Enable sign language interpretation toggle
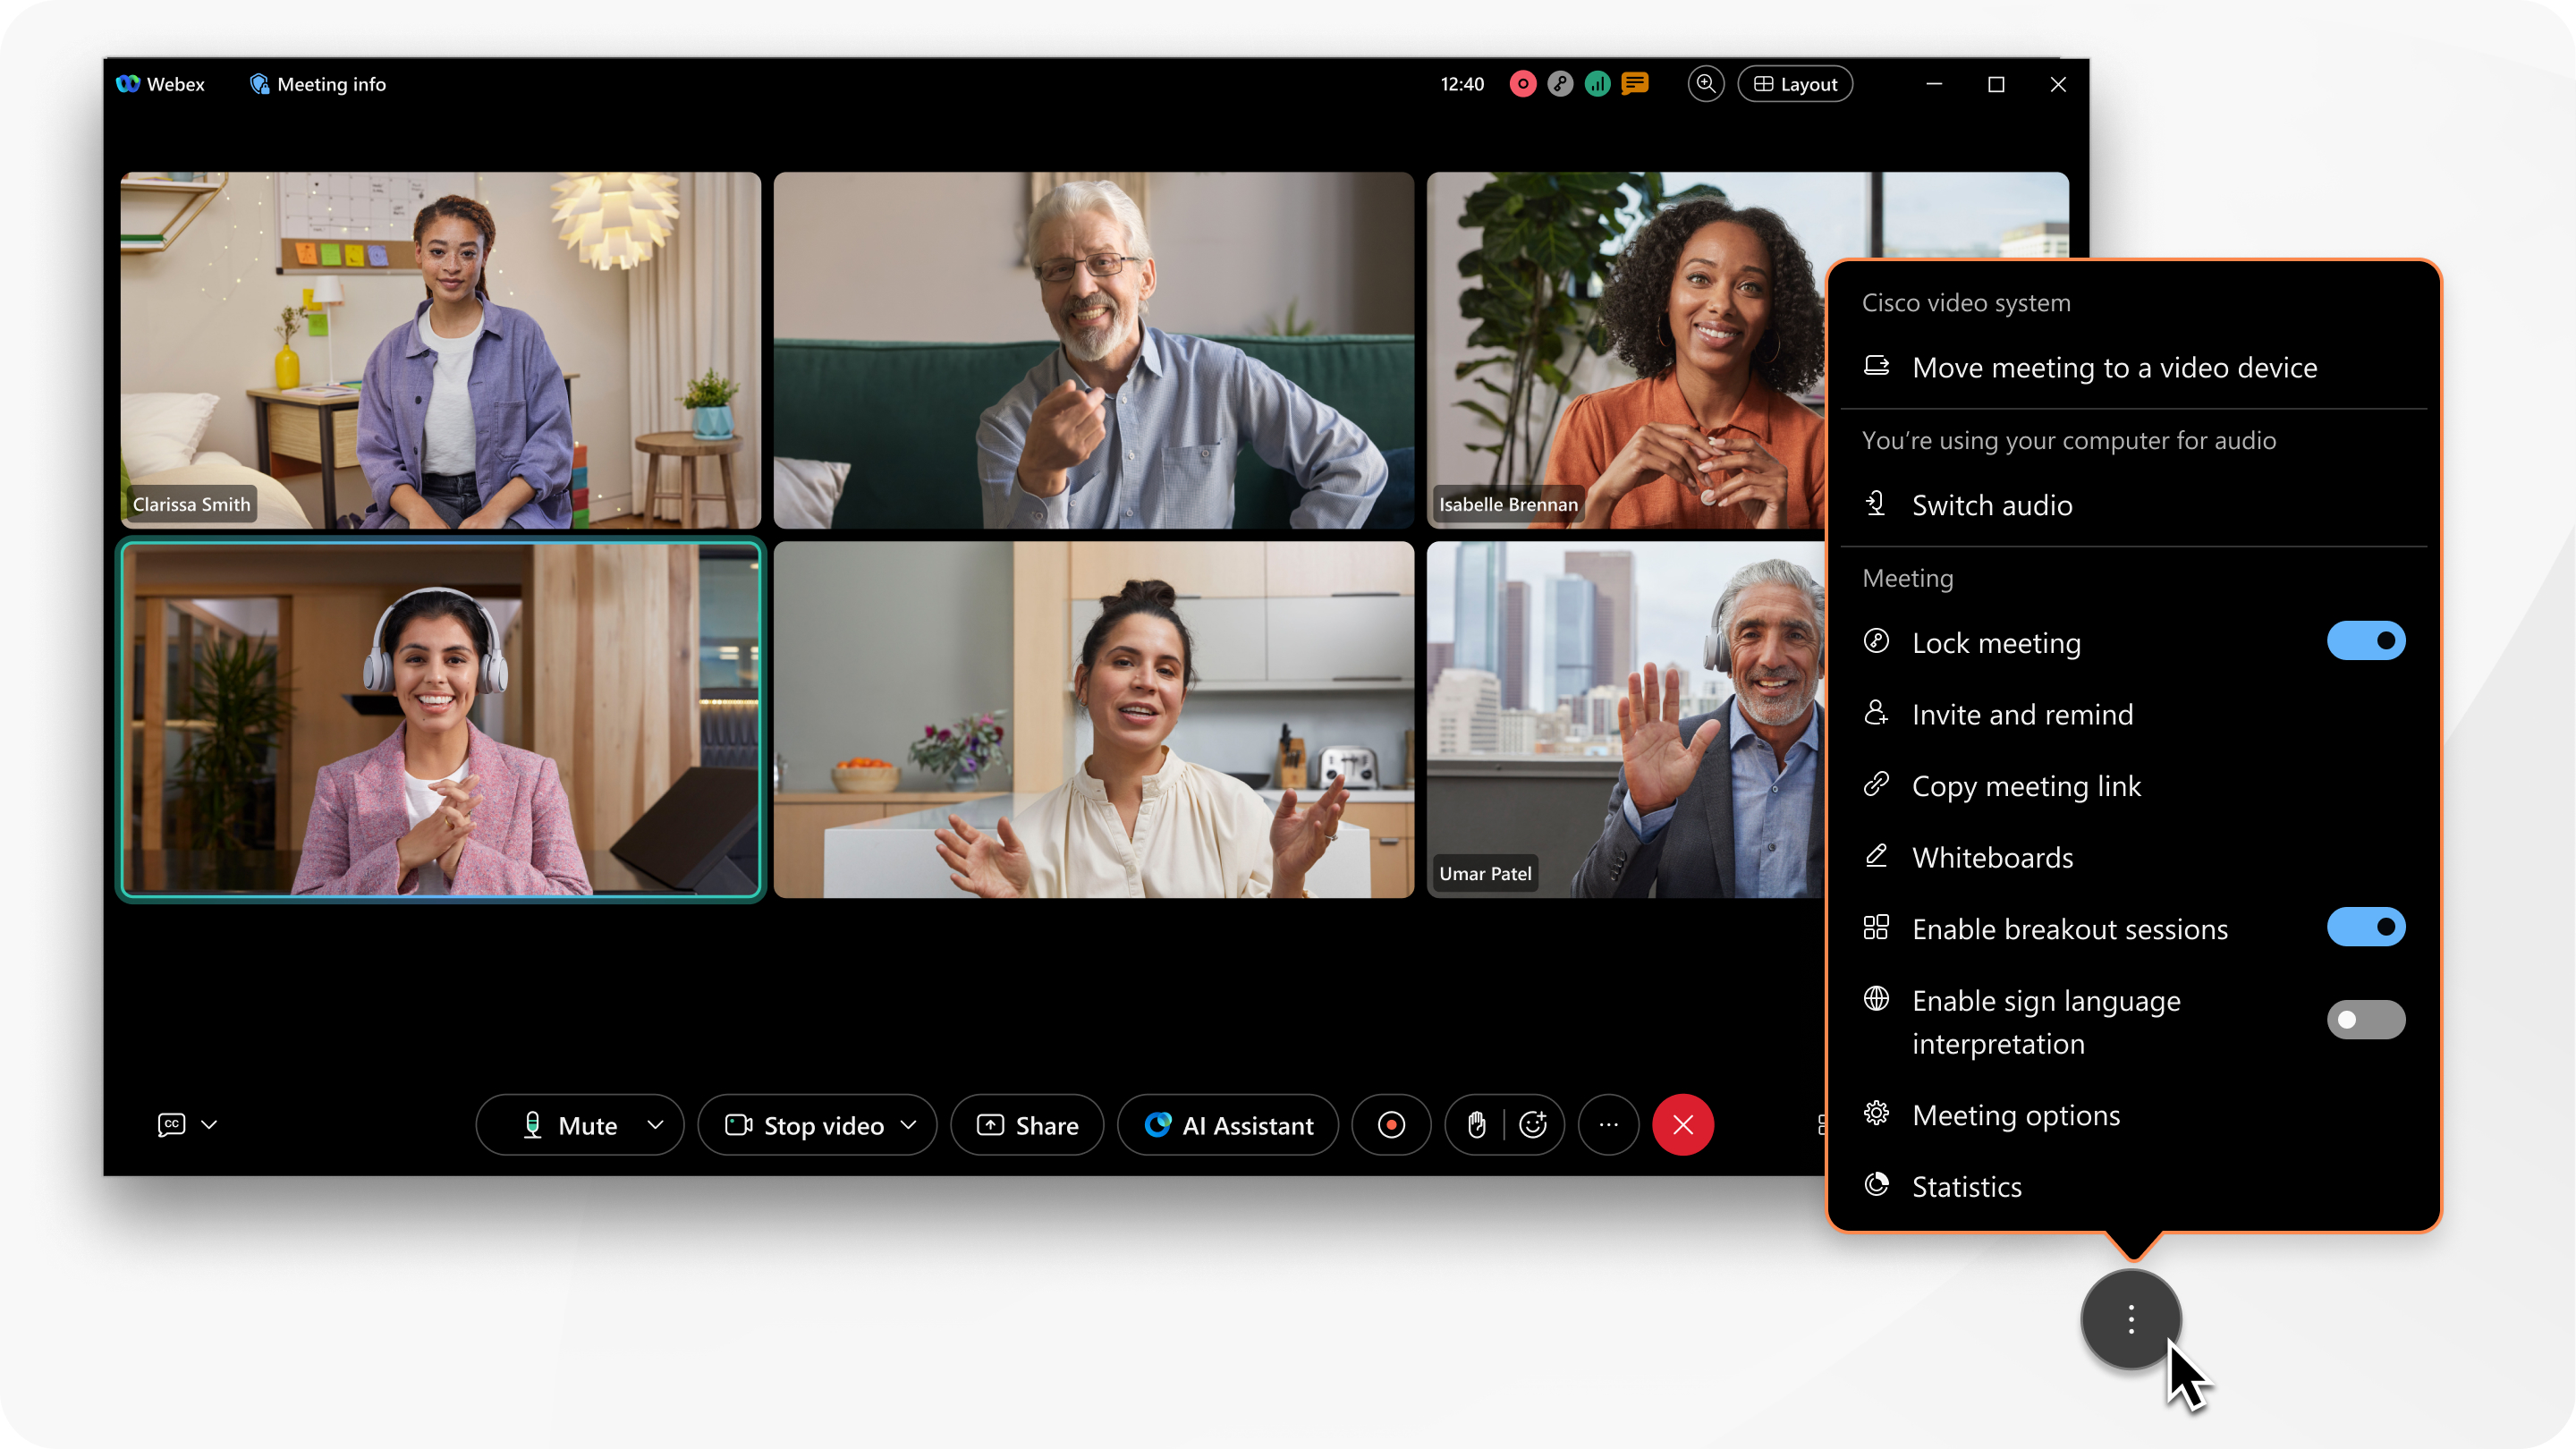This screenshot has height=1449, width=2576. pos(2366,1019)
